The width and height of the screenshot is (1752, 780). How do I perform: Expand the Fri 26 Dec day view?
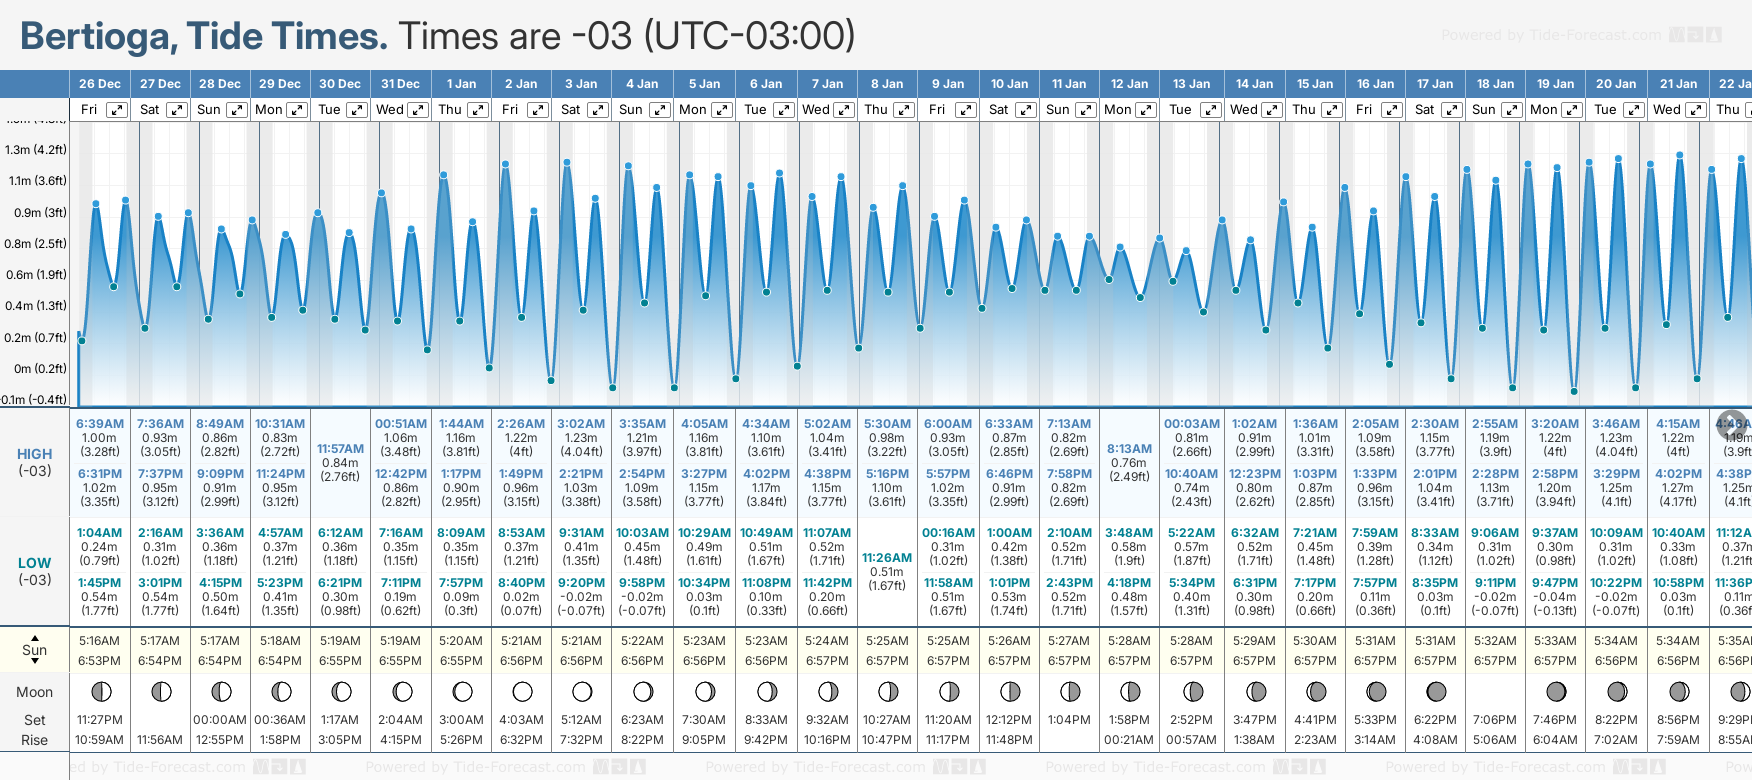click(117, 110)
